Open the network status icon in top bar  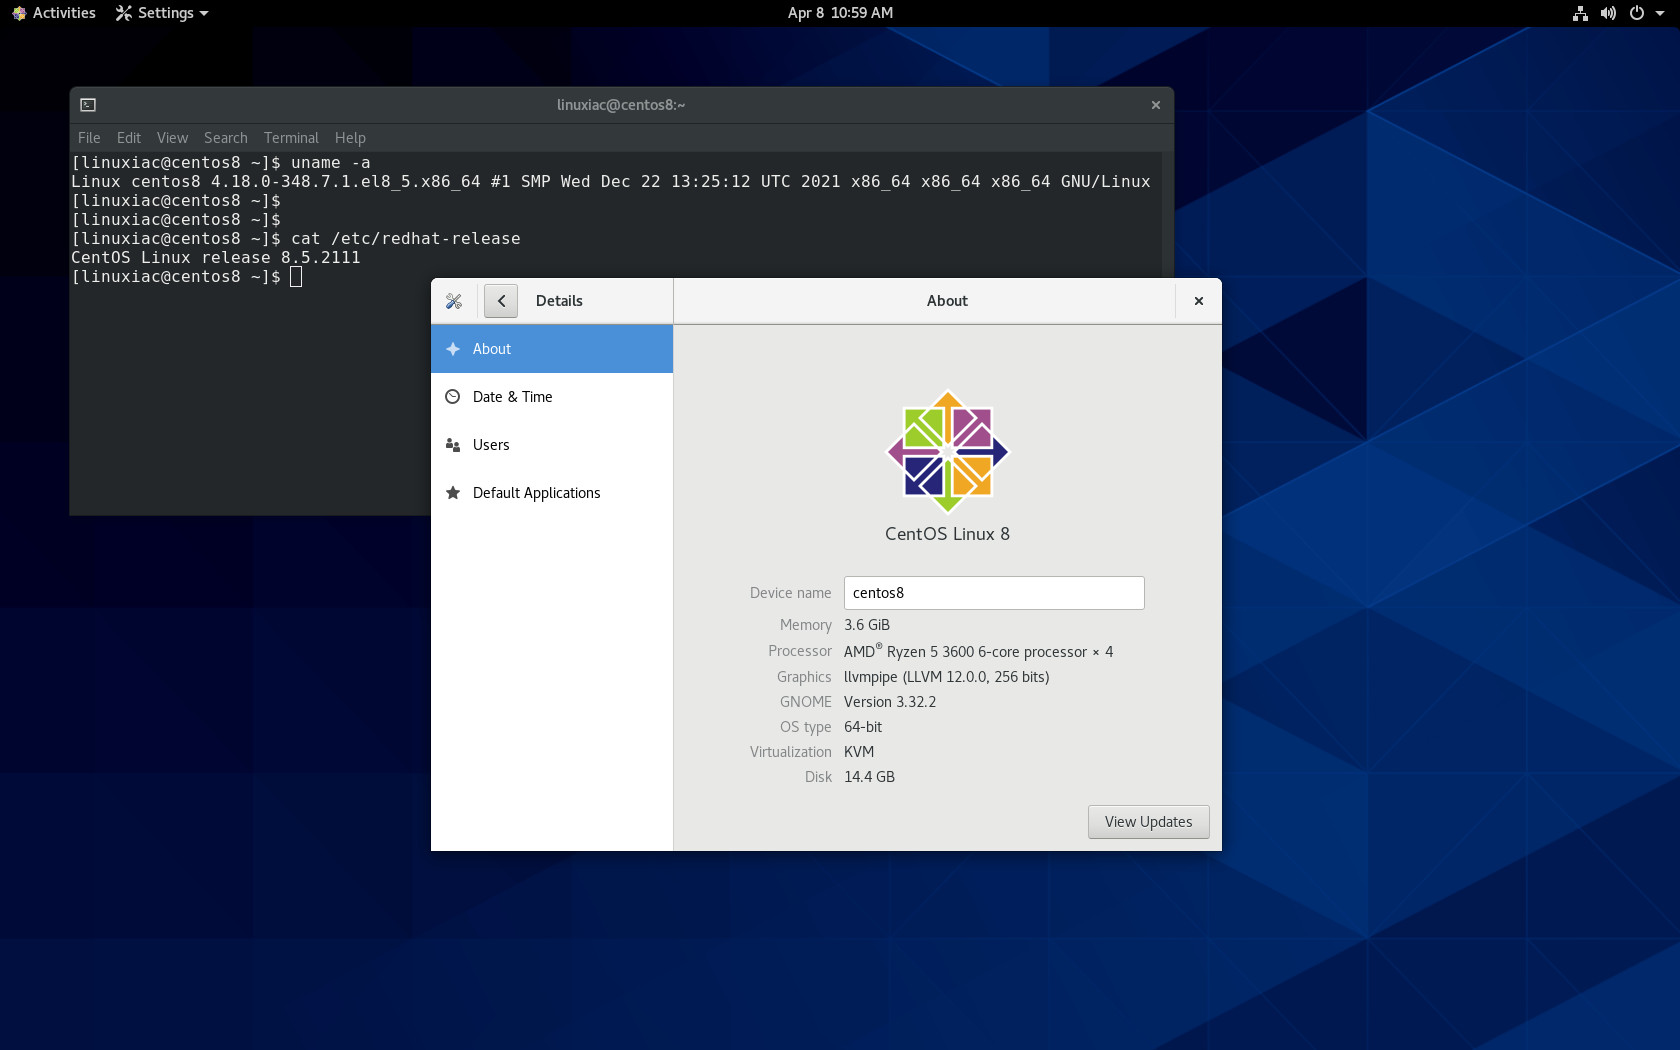tap(1580, 13)
